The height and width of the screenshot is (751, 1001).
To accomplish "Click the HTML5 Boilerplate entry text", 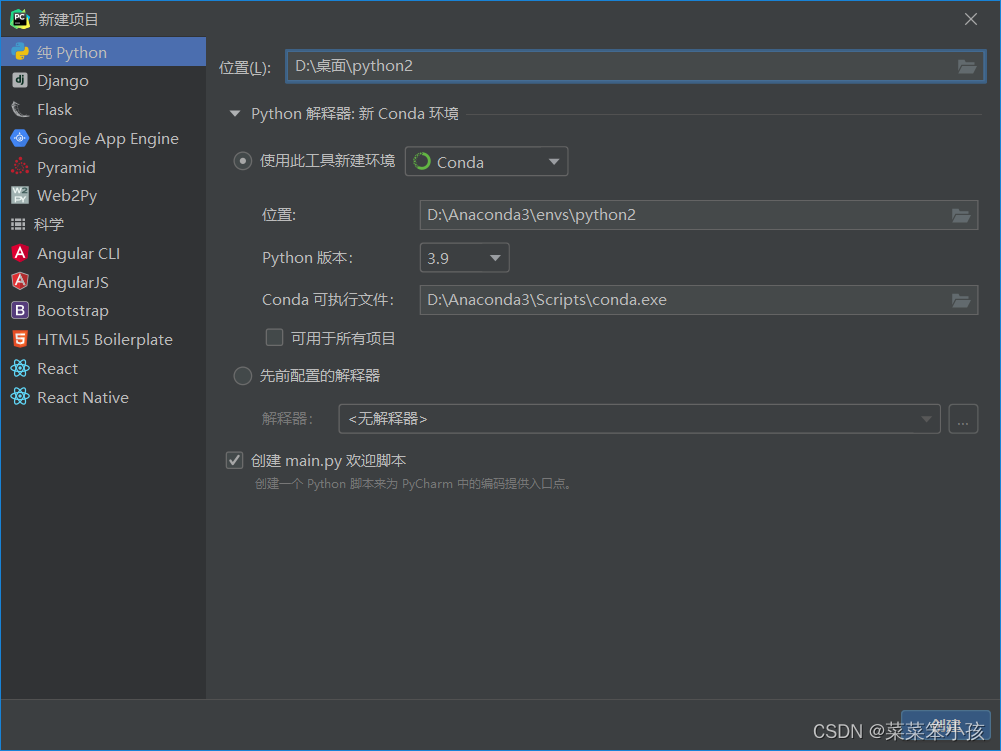I will pyautogui.click(x=105, y=340).
